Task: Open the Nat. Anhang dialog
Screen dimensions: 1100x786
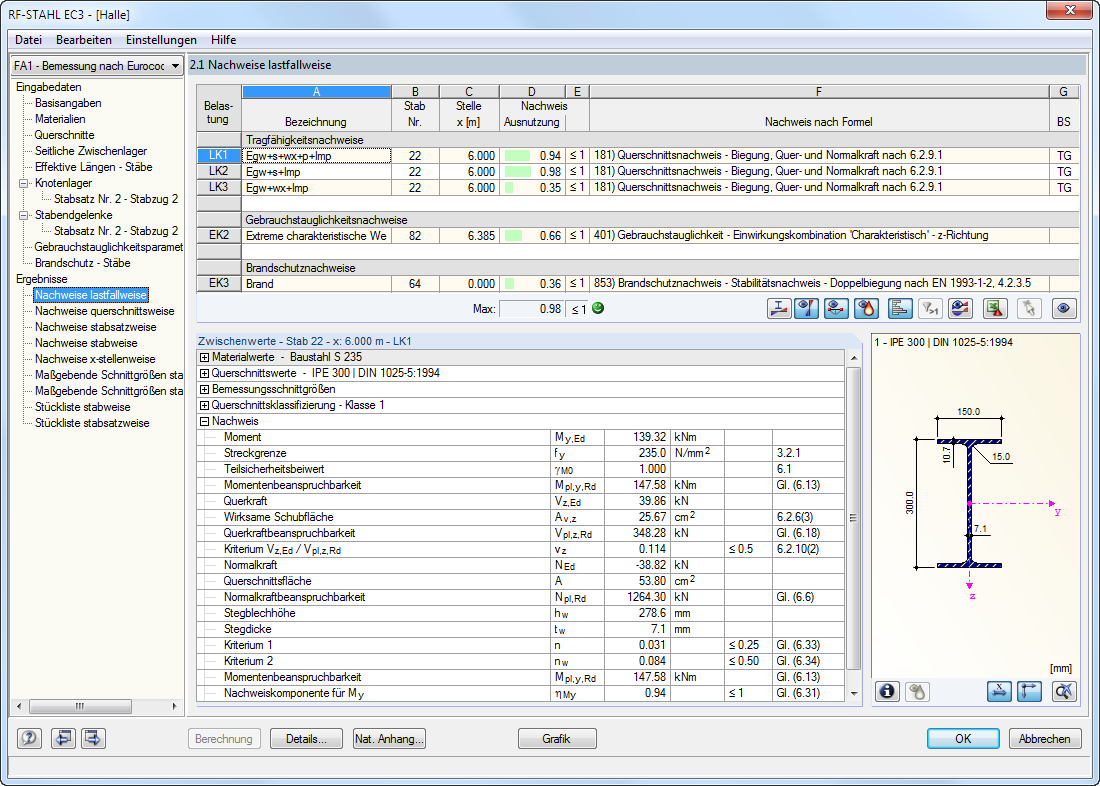Action: (388, 738)
